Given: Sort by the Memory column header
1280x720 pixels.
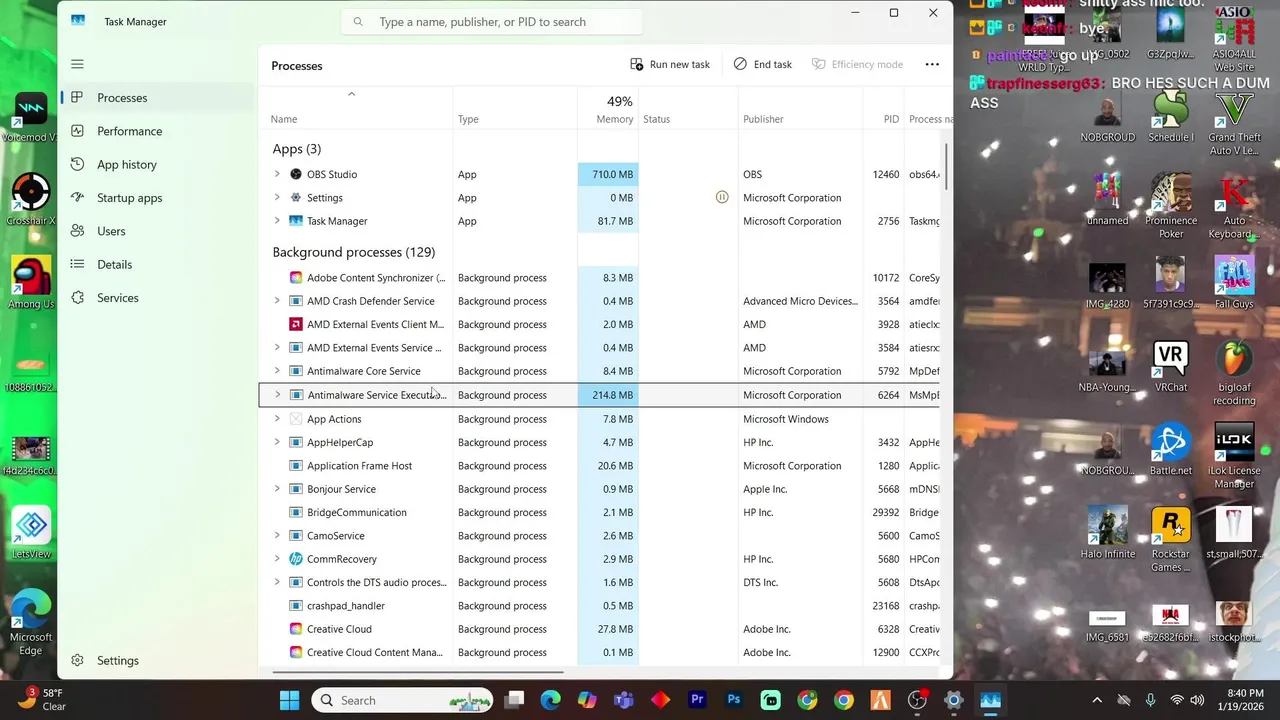Looking at the screenshot, I should [x=608, y=109].
